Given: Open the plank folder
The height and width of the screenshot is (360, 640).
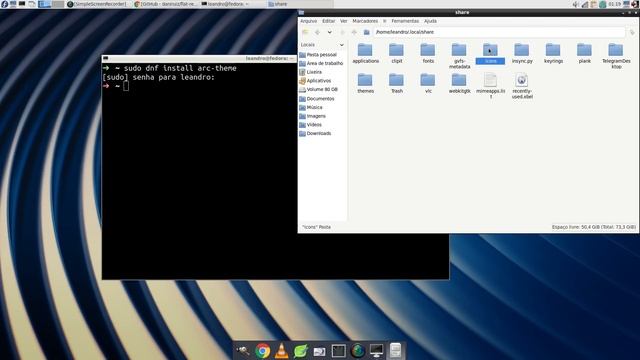Looking at the screenshot, I should point(584,53).
